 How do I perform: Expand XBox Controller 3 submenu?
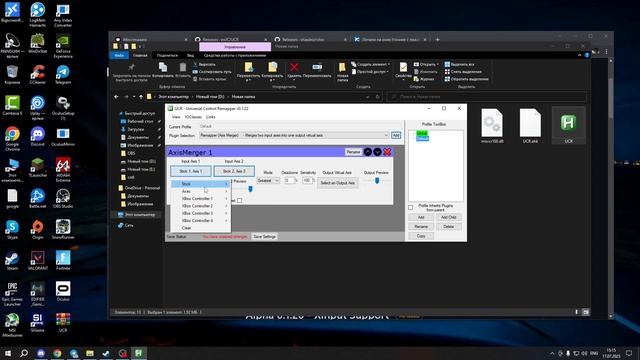200,213
